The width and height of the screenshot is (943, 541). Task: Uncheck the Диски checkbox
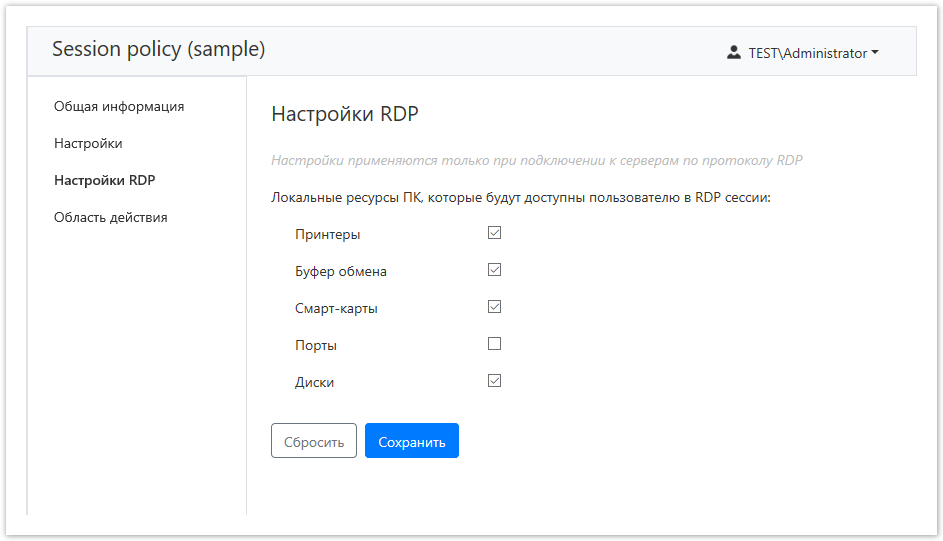494,381
